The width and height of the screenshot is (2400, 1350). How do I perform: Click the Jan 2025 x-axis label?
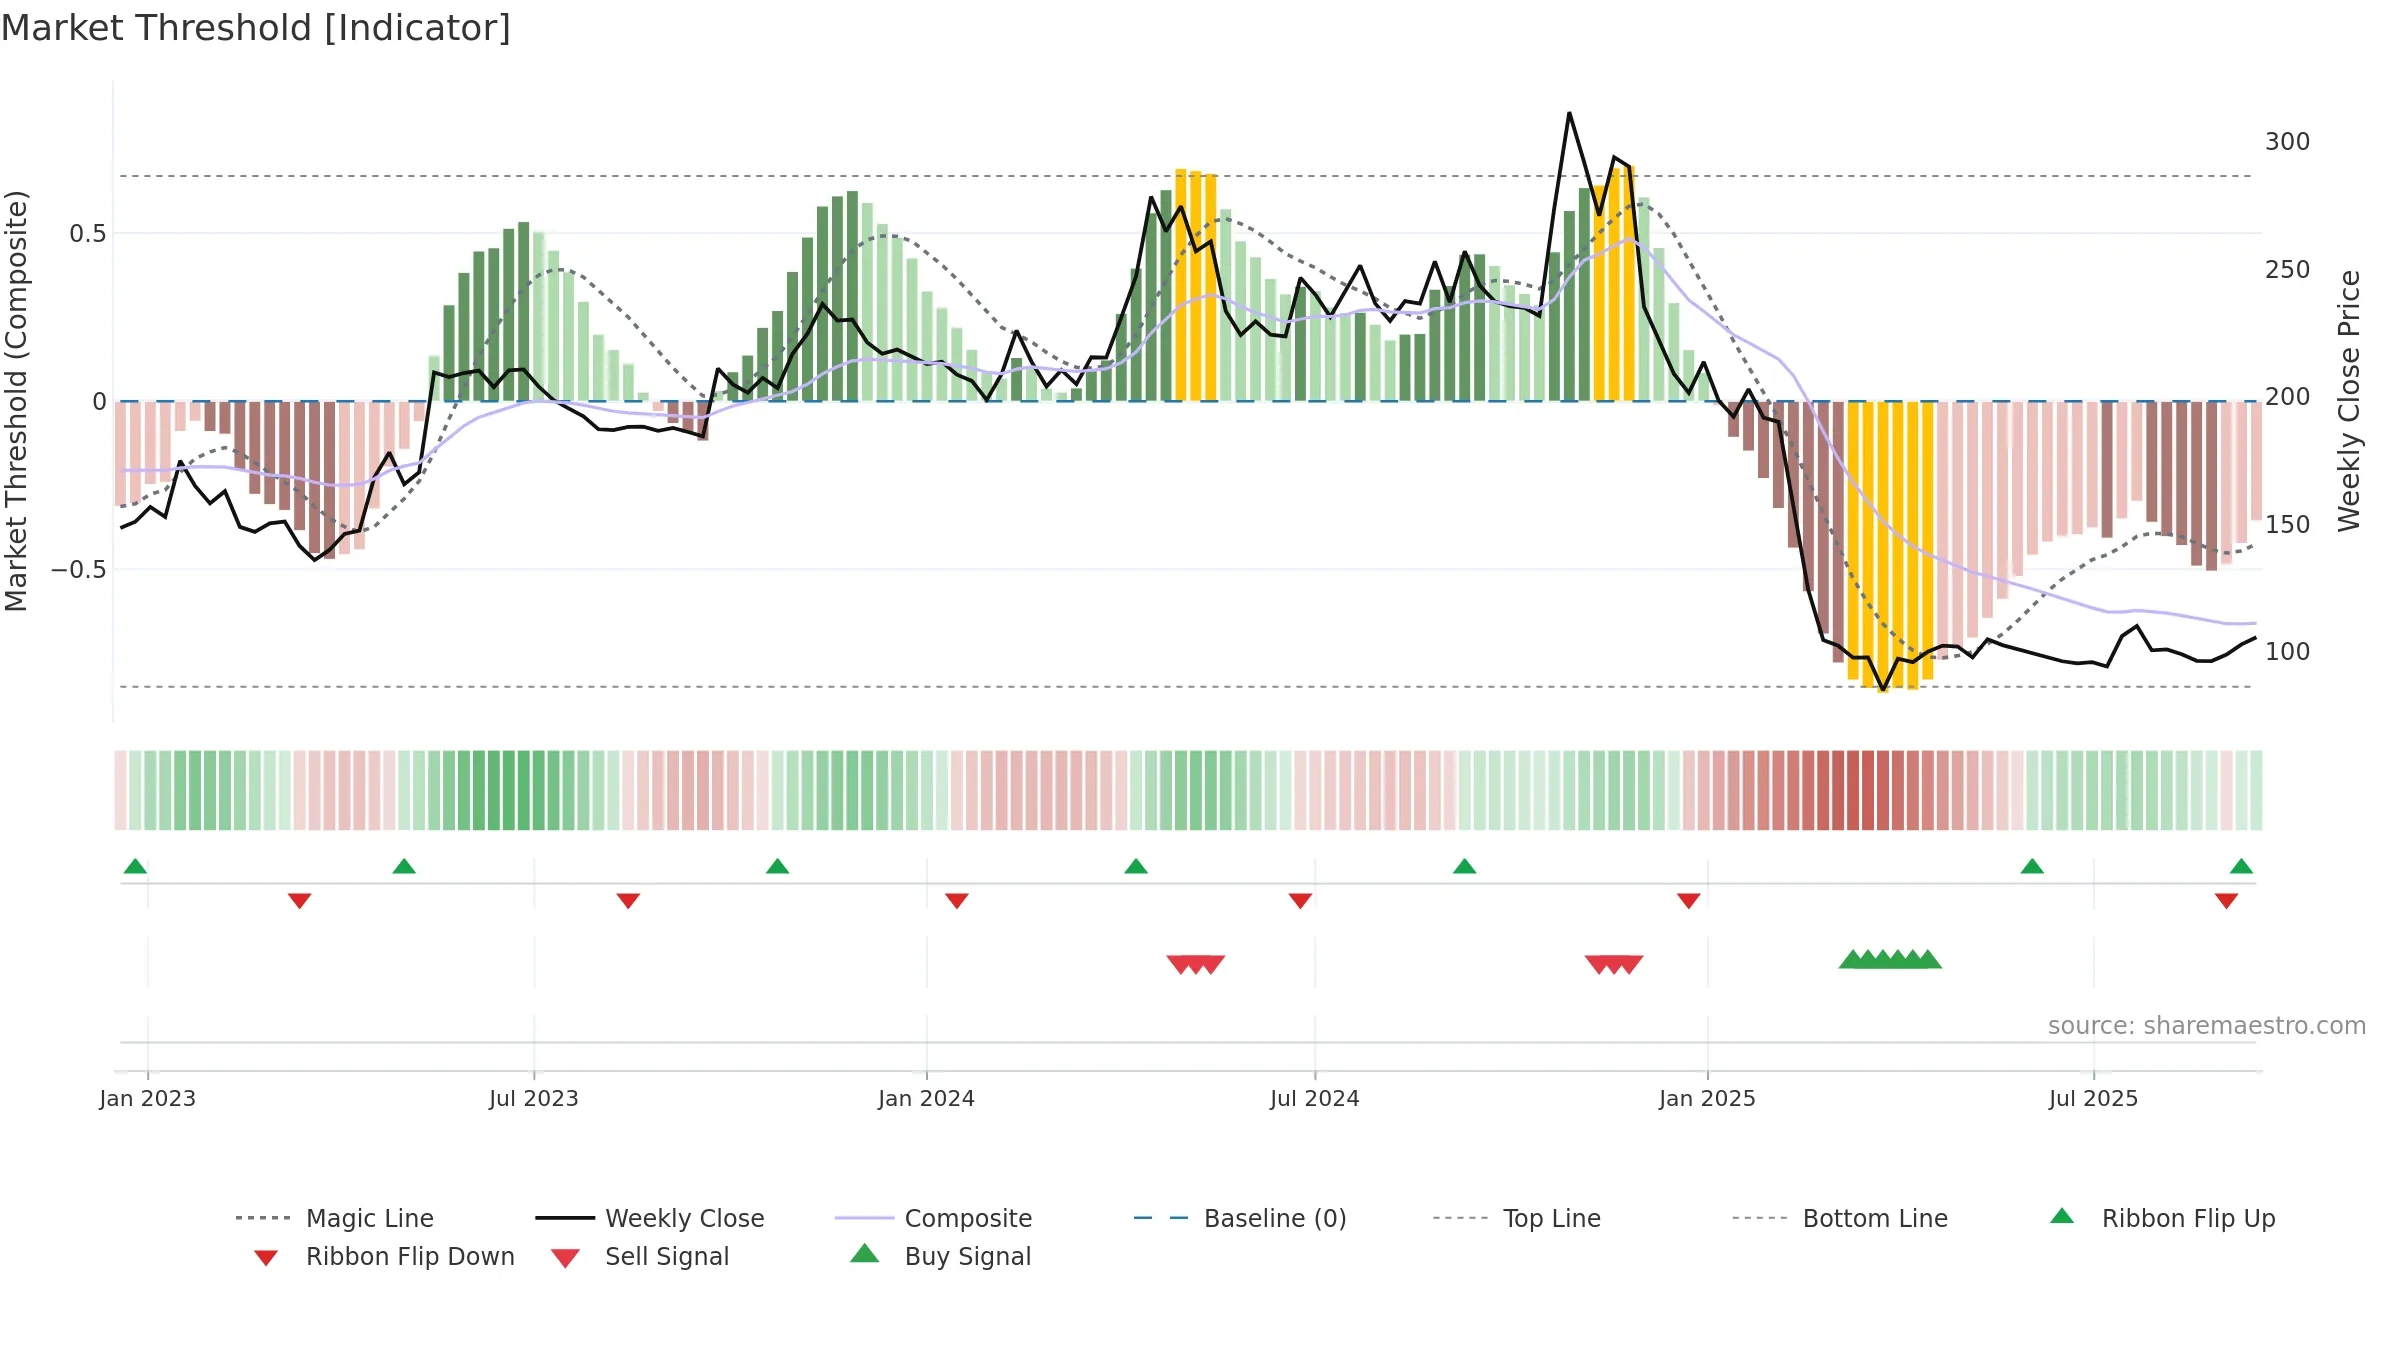click(1708, 1098)
